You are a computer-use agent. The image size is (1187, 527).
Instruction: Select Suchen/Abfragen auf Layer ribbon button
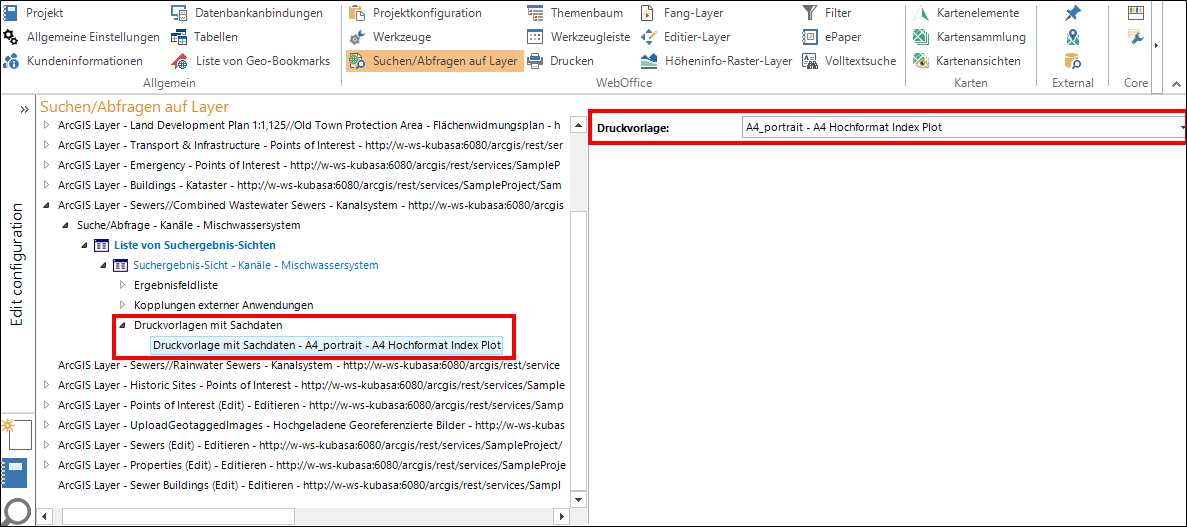(434, 61)
